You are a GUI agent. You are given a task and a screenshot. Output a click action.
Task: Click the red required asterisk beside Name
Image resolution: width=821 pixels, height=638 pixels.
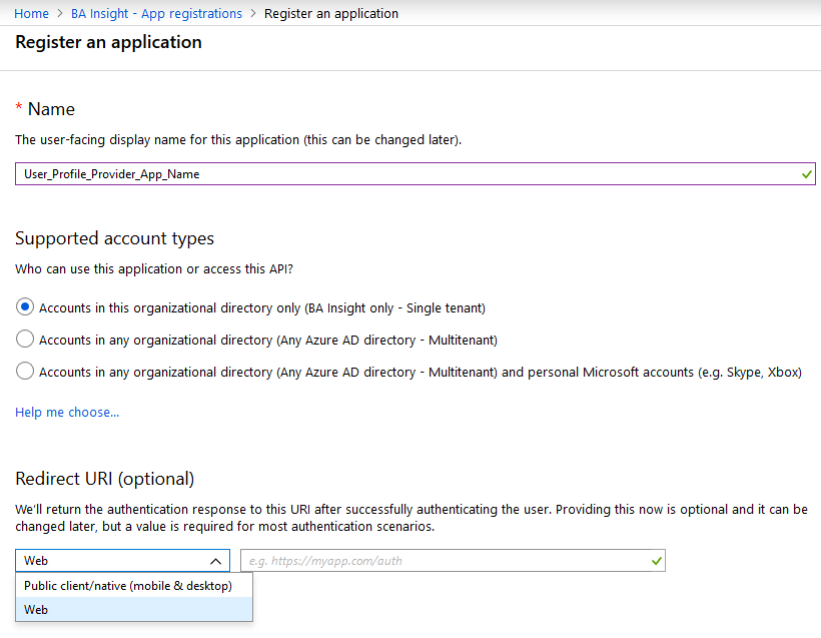tap(19, 109)
